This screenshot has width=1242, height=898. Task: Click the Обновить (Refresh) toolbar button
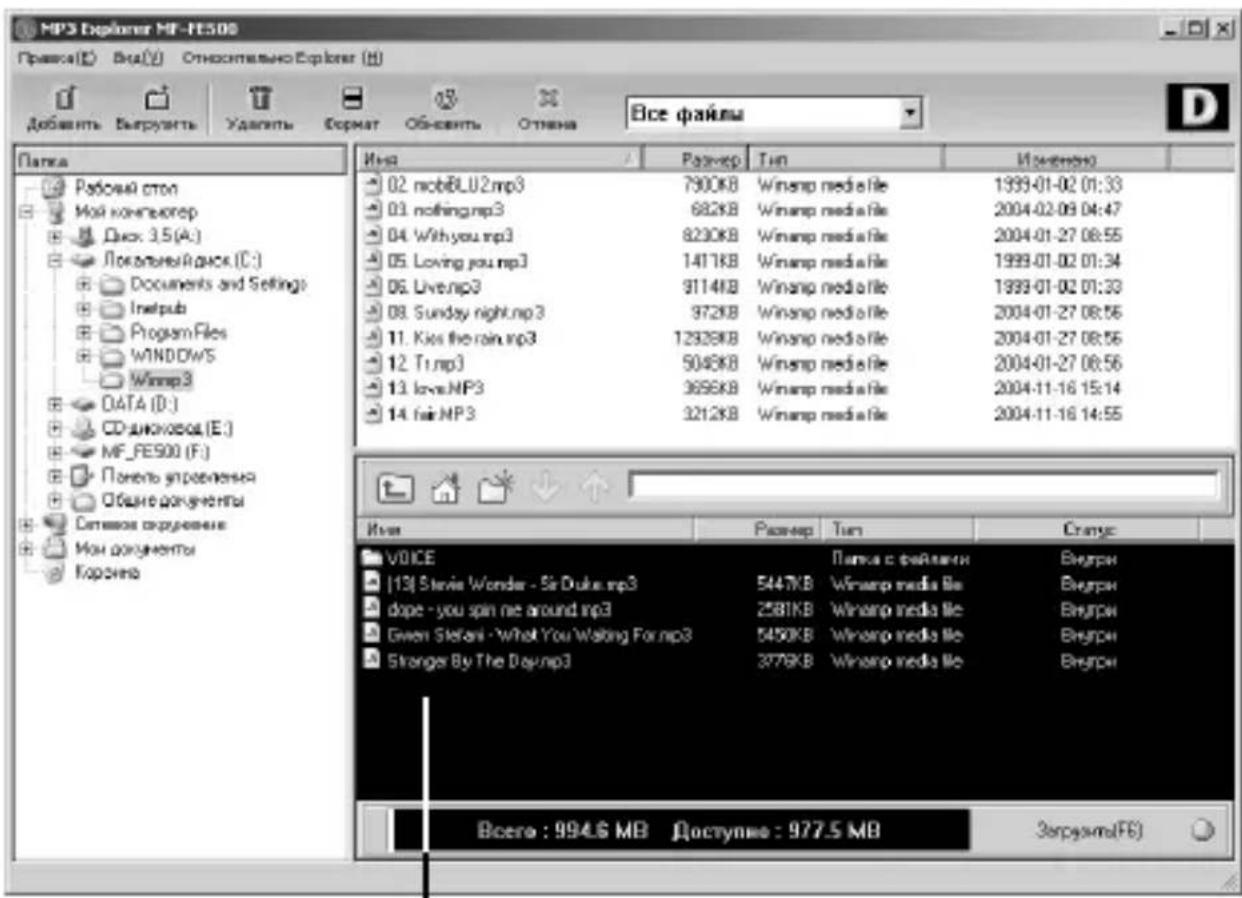443,111
